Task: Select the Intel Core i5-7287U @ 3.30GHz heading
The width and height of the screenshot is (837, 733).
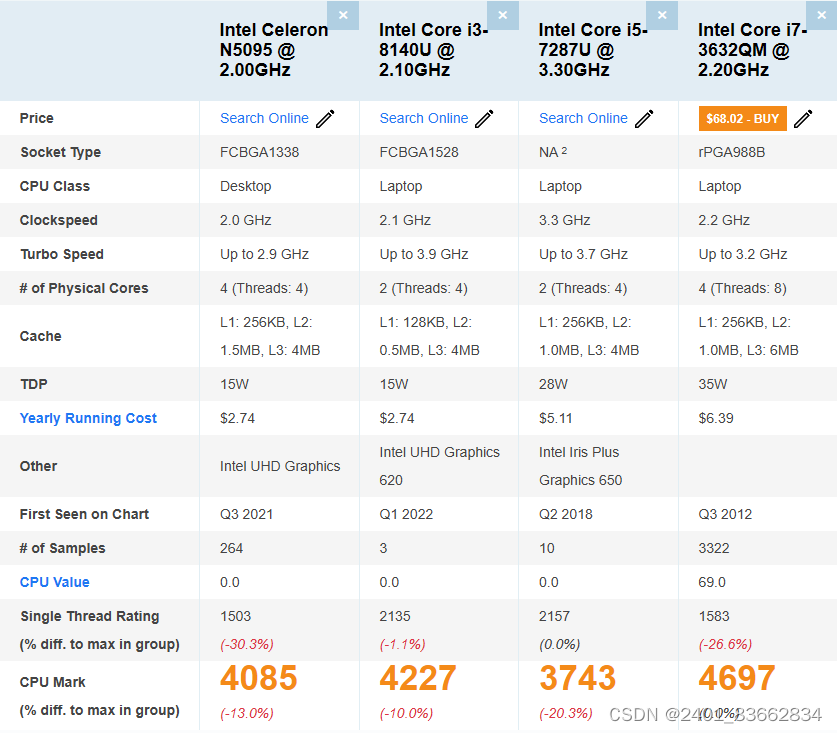Action: tap(593, 50)
